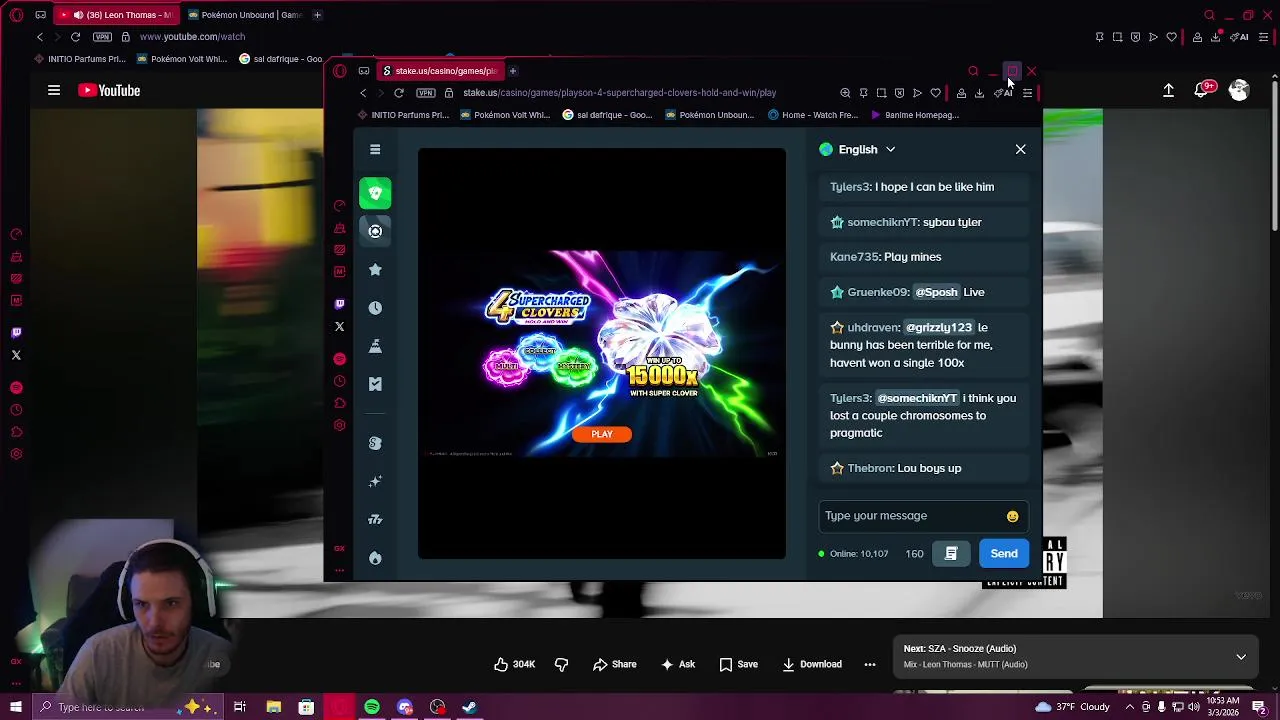Like the video with 304K likes
Image resolution: width=1280 pixels, height=720 pixels.
pos(514,664)
